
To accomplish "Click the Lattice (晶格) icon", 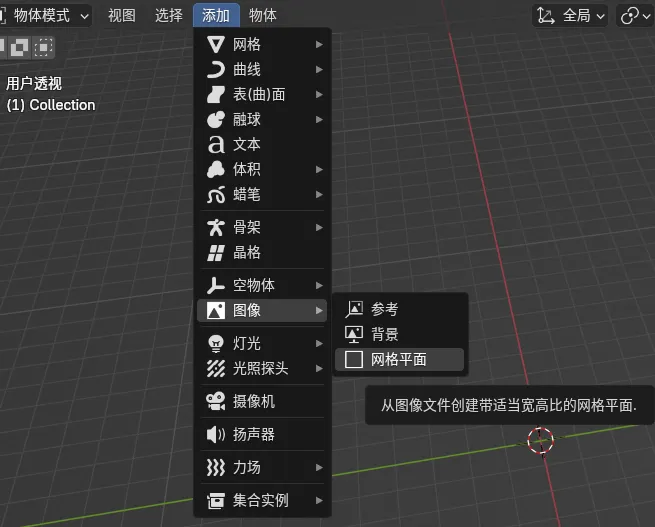I will 216,252.
